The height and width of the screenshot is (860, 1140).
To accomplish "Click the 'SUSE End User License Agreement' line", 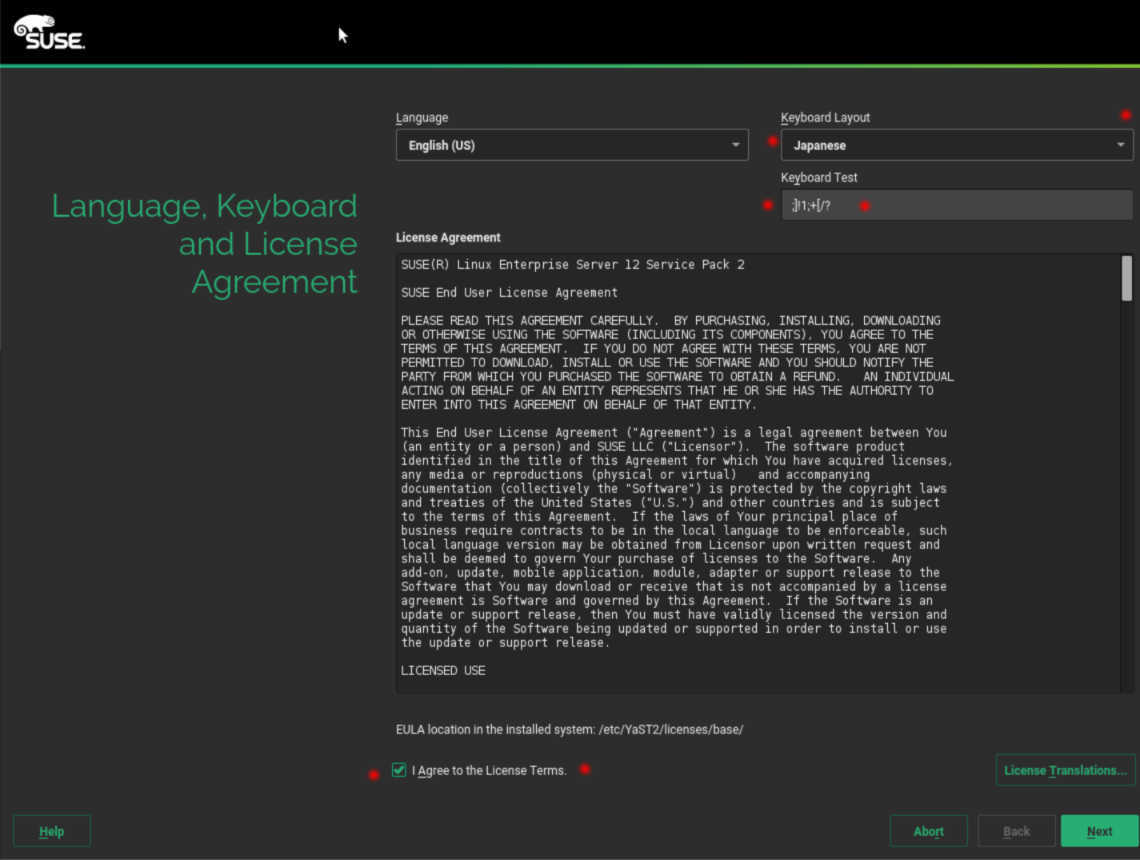I will [509, 292].
